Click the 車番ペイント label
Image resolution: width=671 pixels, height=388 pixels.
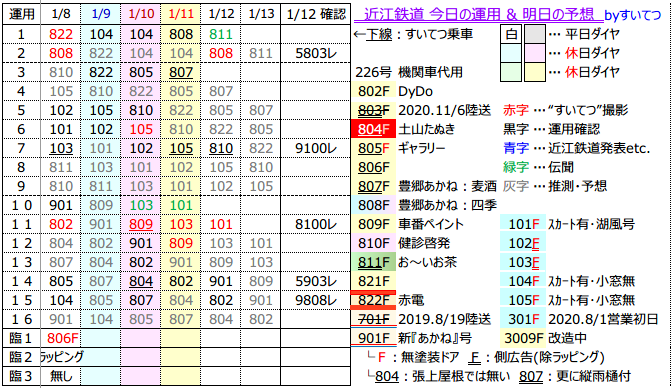click(431, 224)
